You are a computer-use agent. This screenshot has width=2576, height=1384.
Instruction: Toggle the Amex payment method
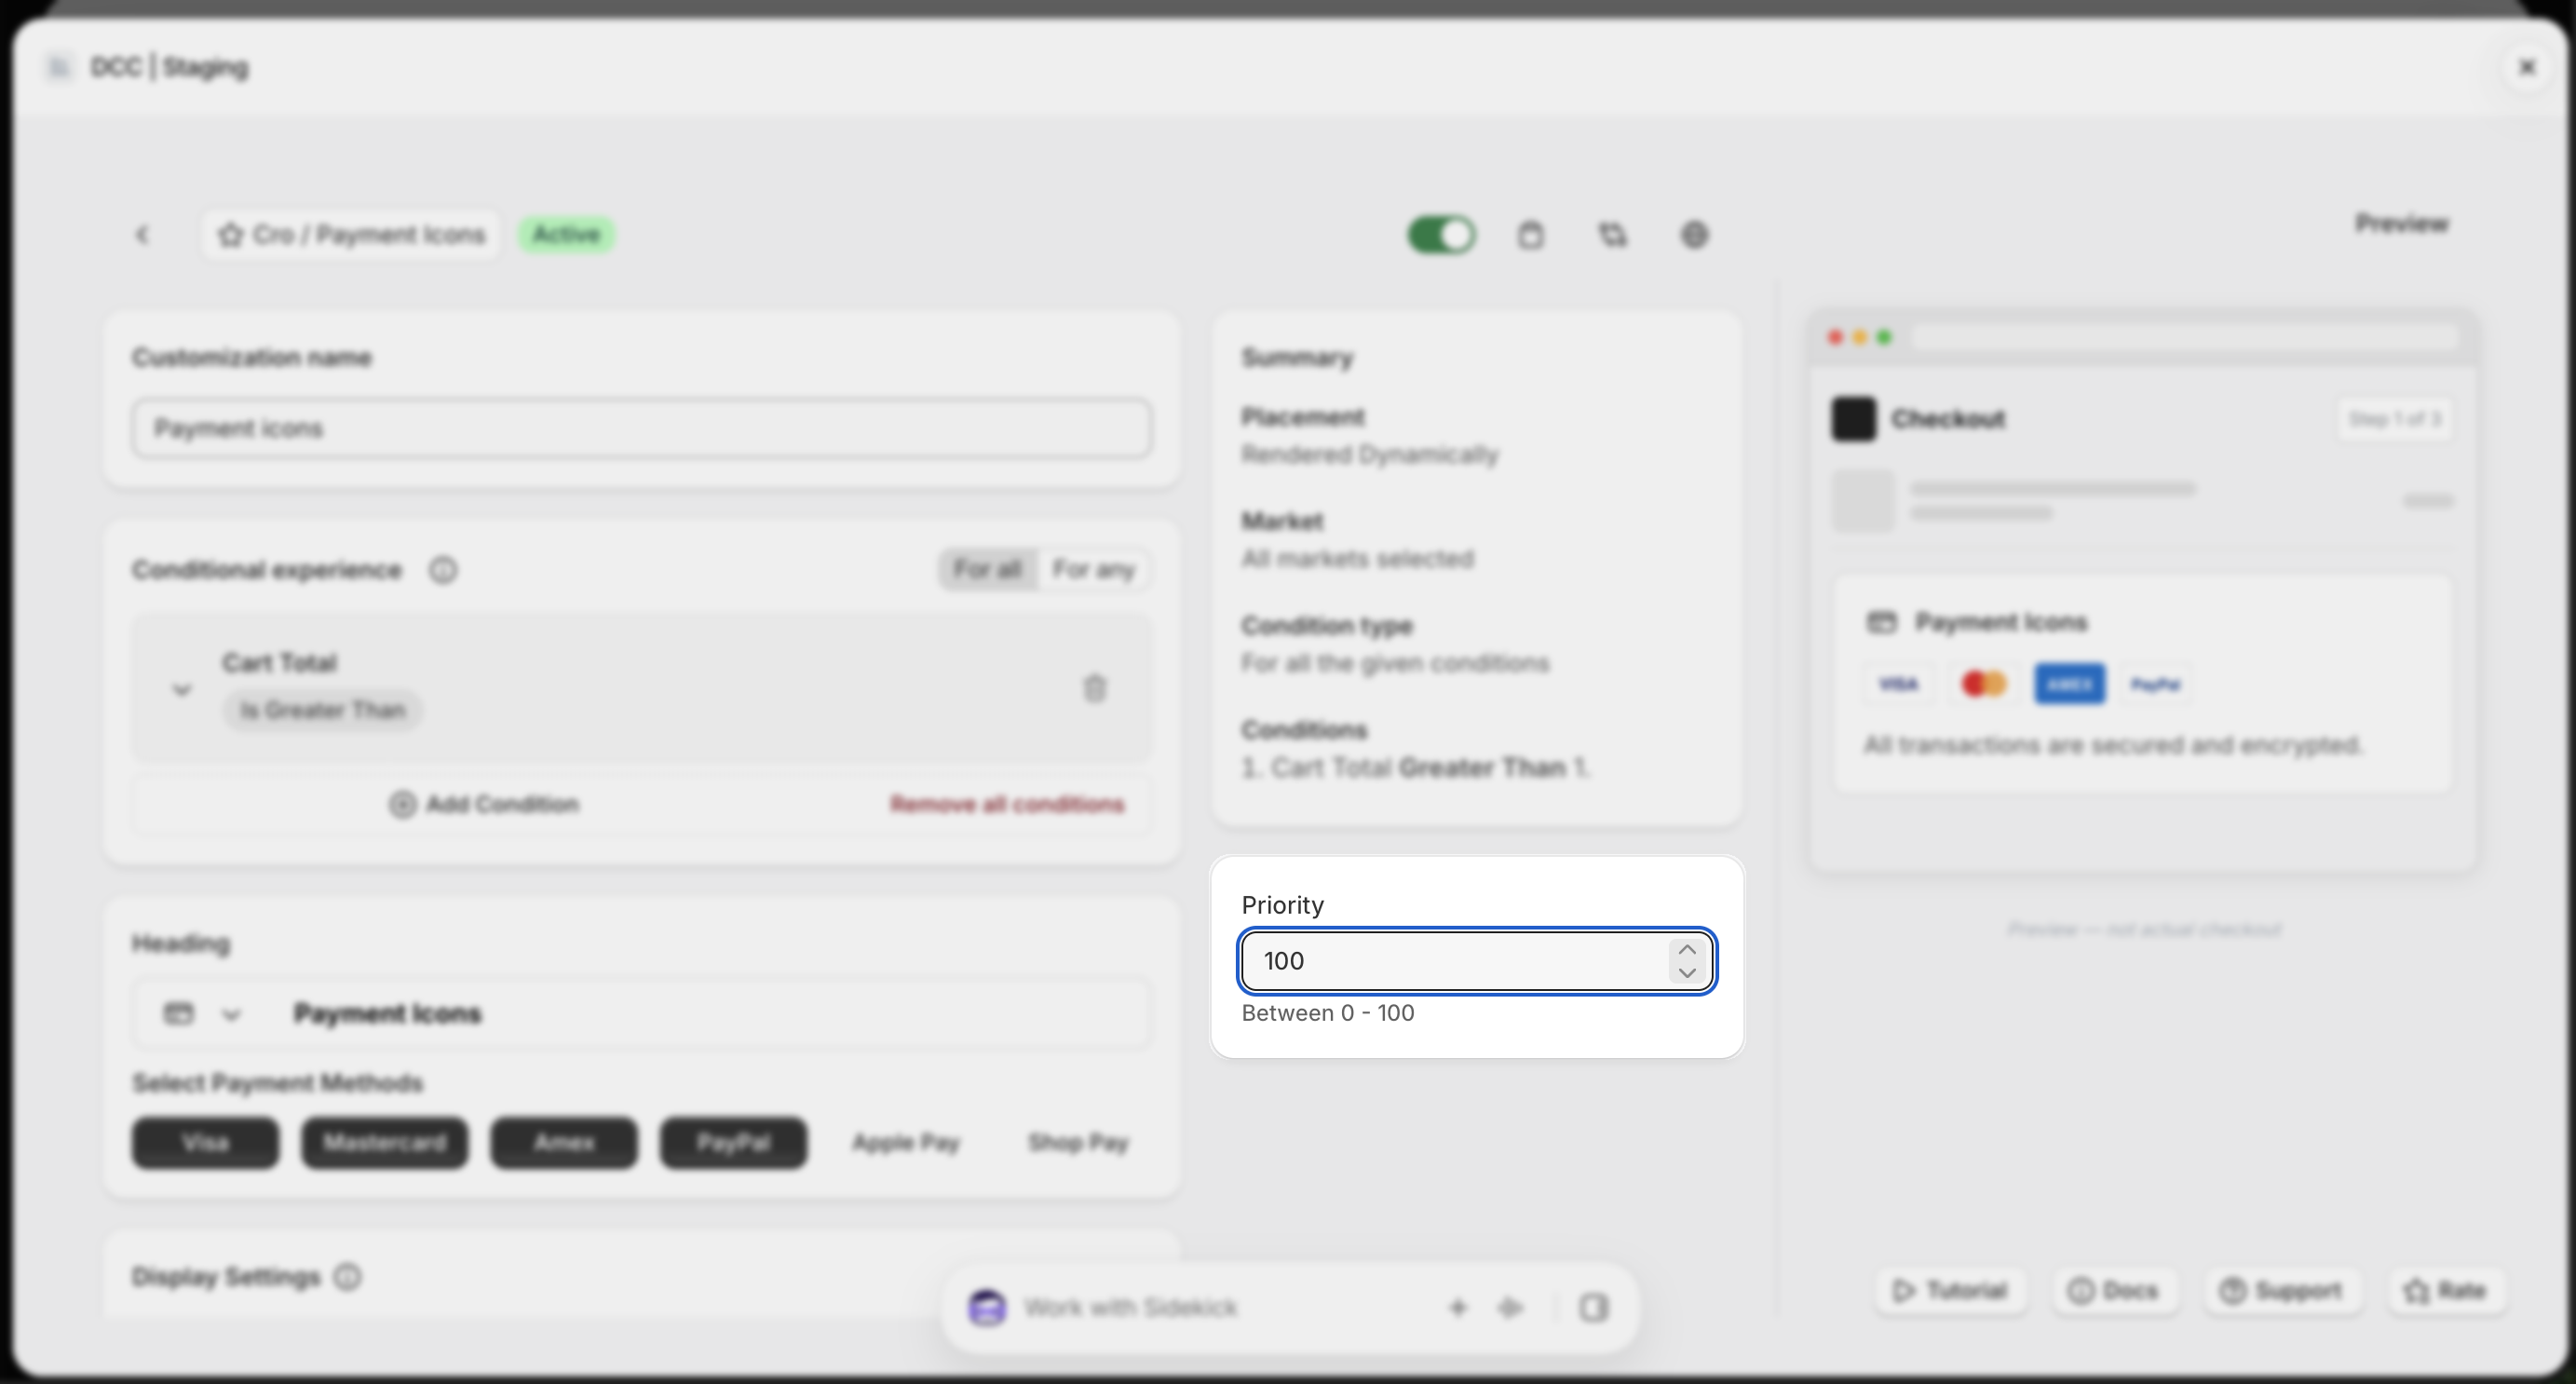(564, 1143)
